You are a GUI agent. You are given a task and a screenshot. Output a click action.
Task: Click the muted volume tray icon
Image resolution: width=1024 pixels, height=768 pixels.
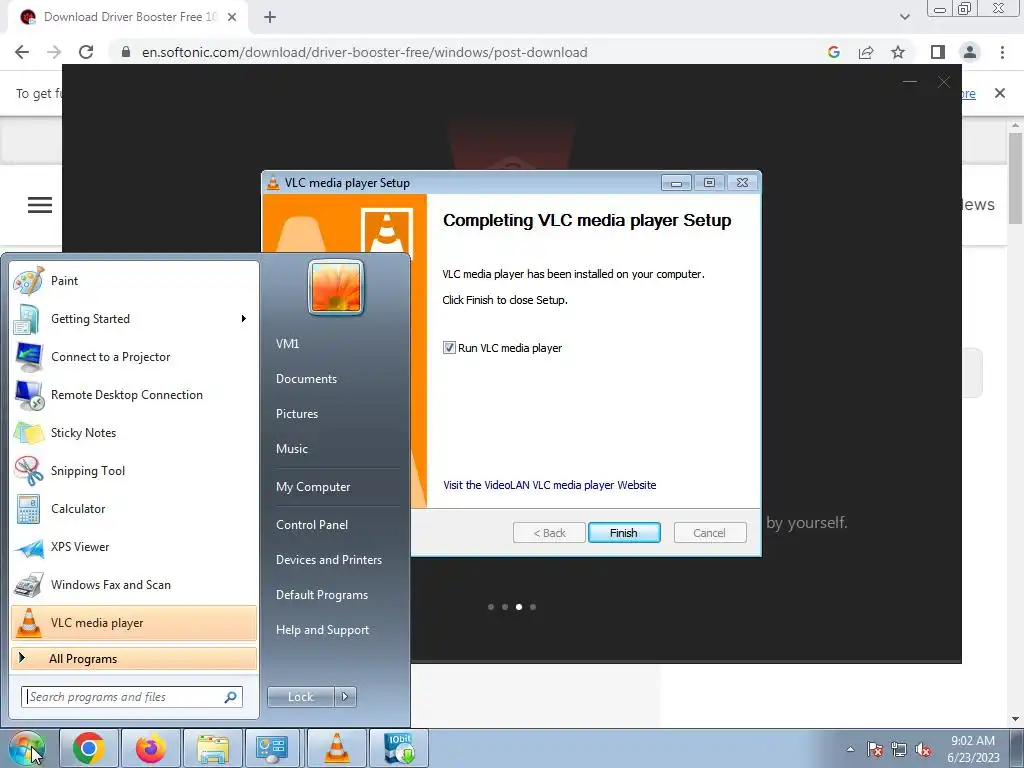pyautogui.click(x=923, y=749)
